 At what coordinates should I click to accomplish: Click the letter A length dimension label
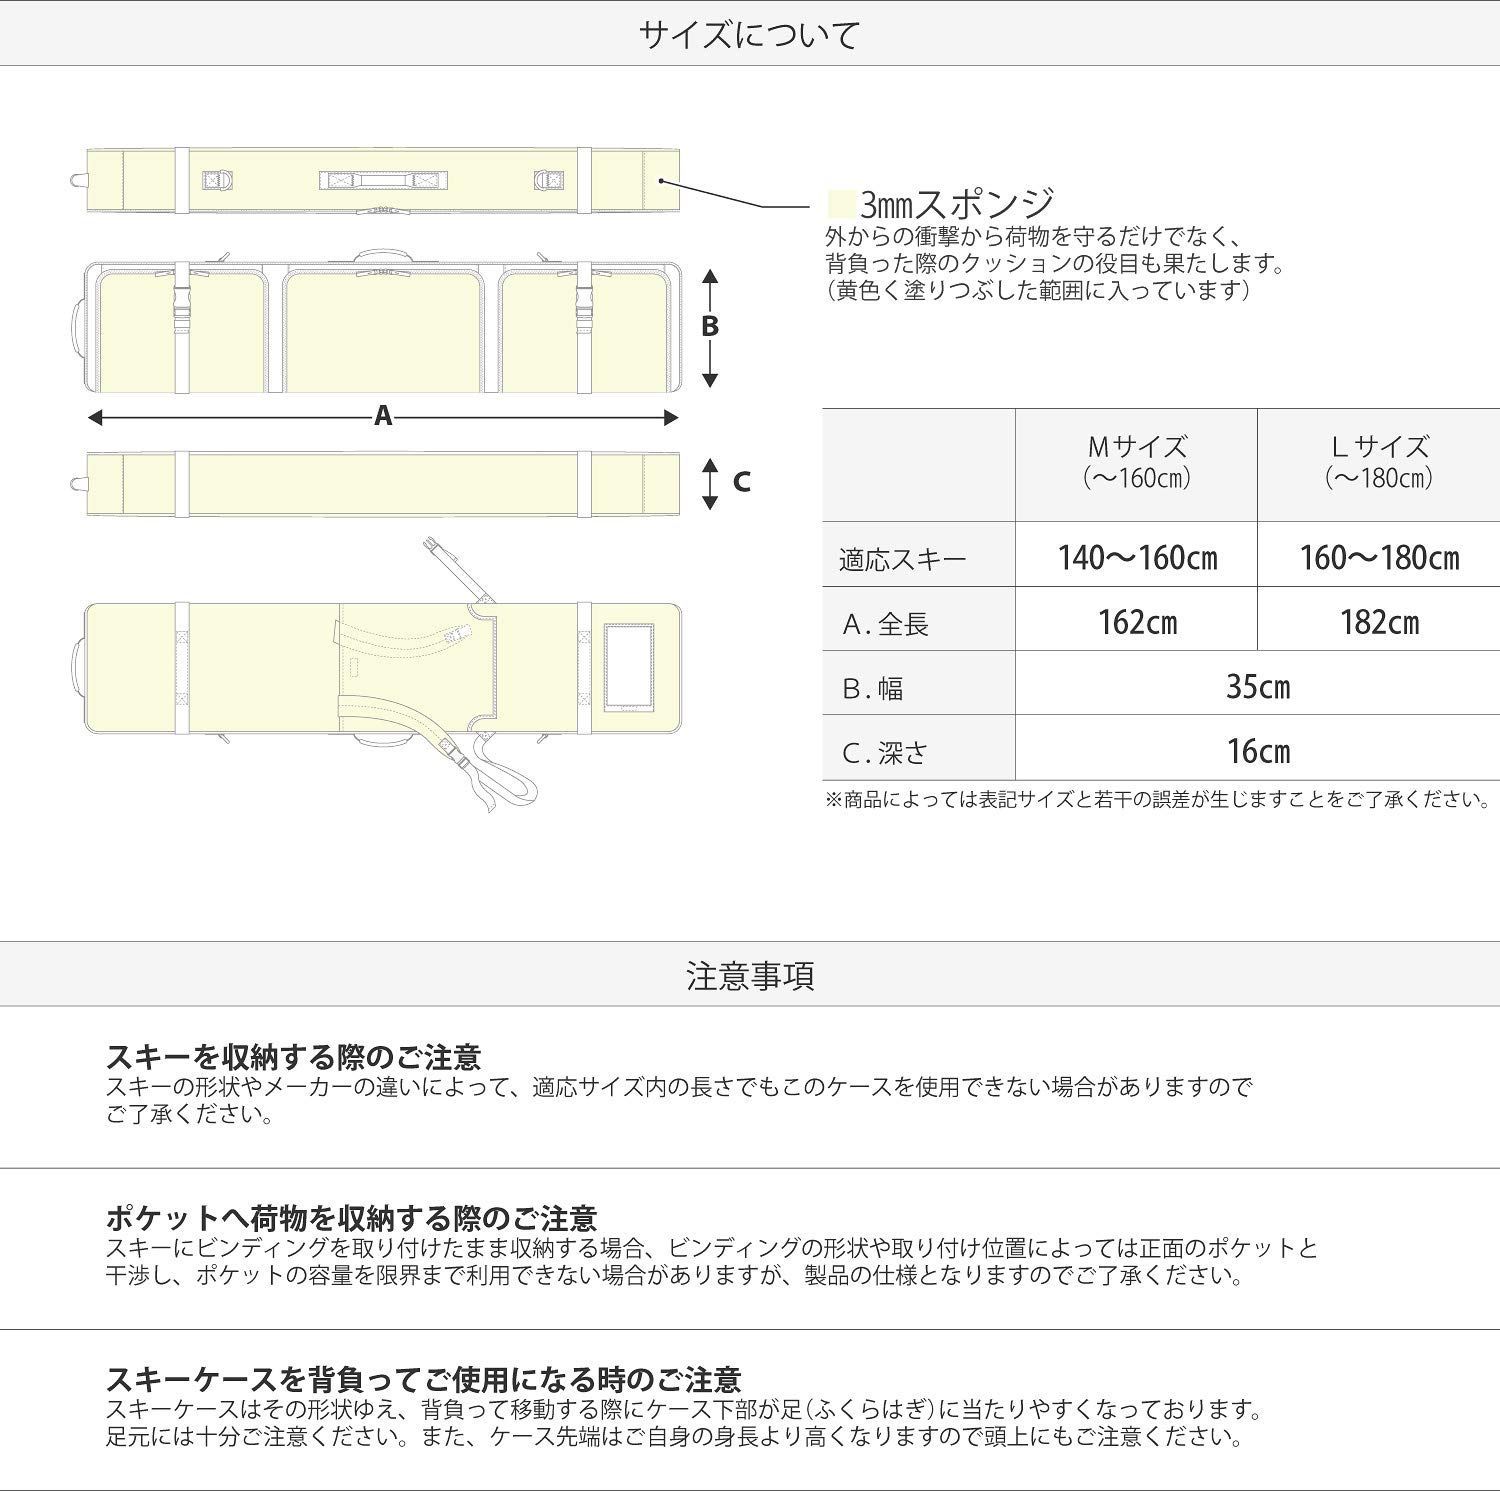[x=383, y=417]
